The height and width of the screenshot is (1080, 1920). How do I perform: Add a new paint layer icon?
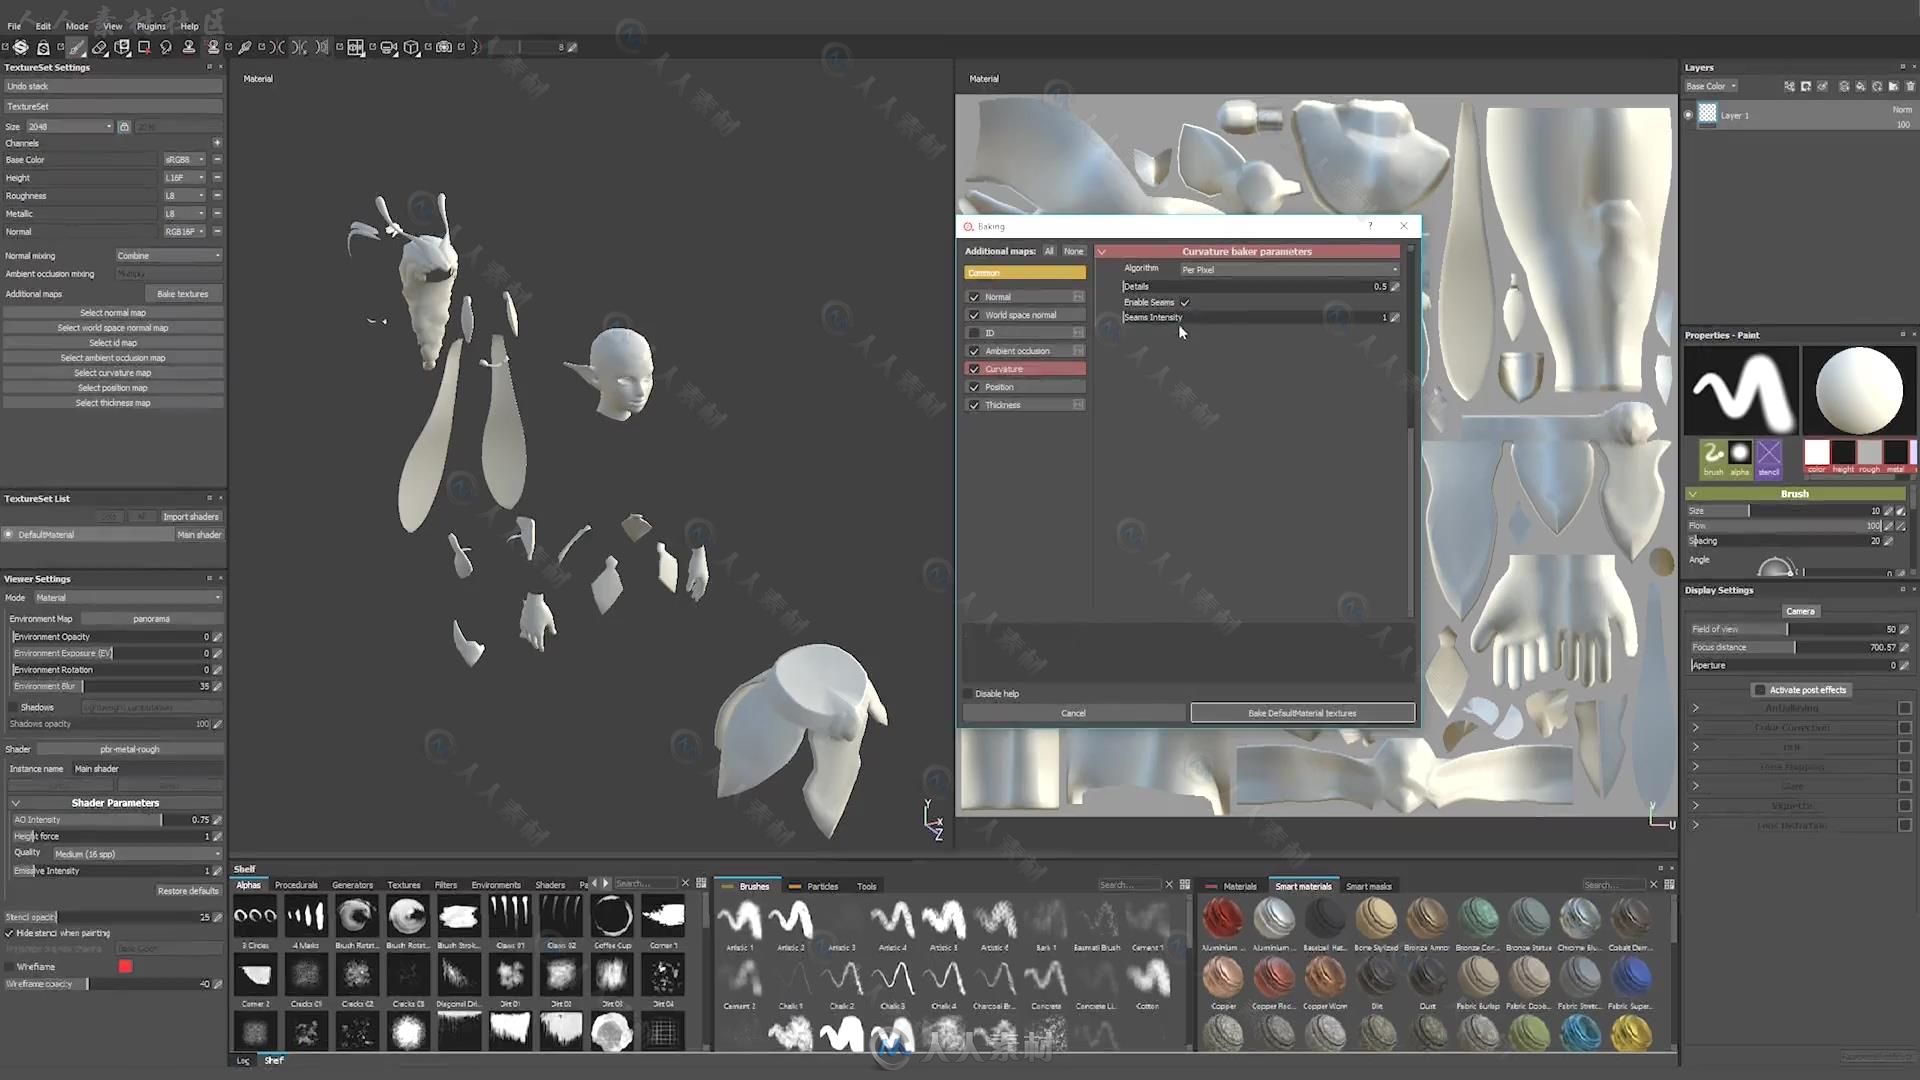coord(1844,86)
